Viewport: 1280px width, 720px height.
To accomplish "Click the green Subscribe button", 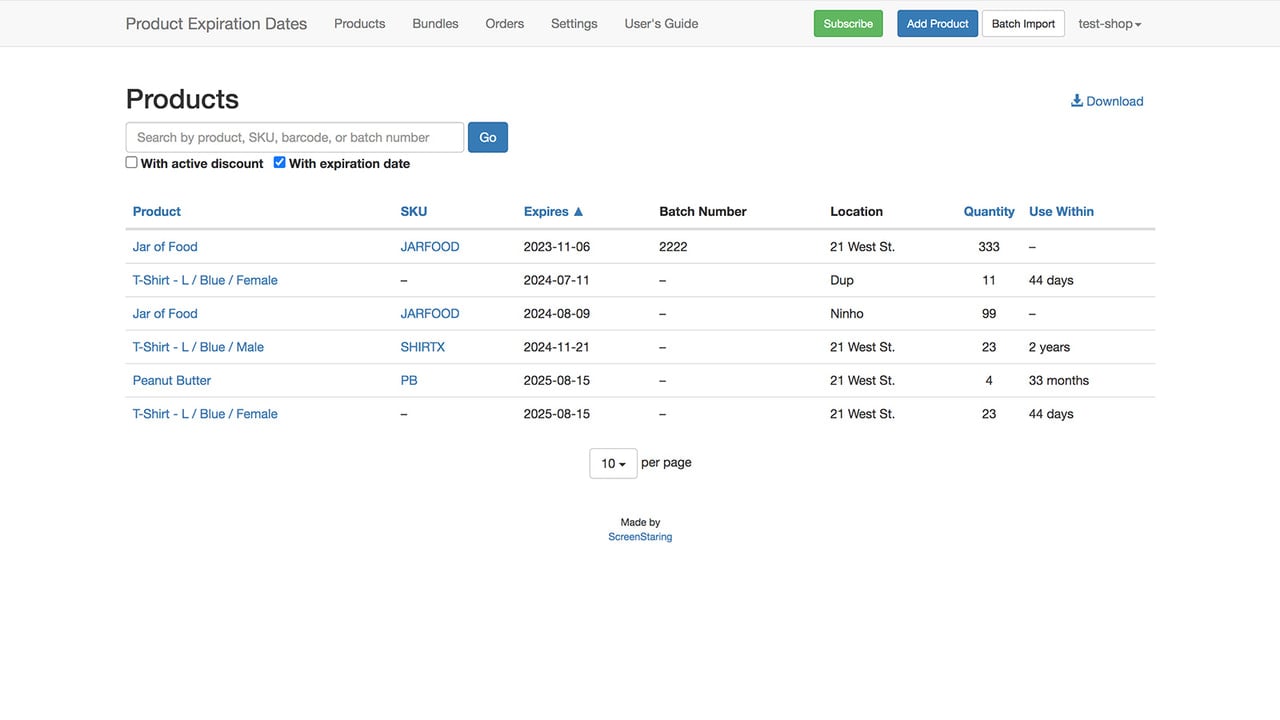I will [848, 23].
